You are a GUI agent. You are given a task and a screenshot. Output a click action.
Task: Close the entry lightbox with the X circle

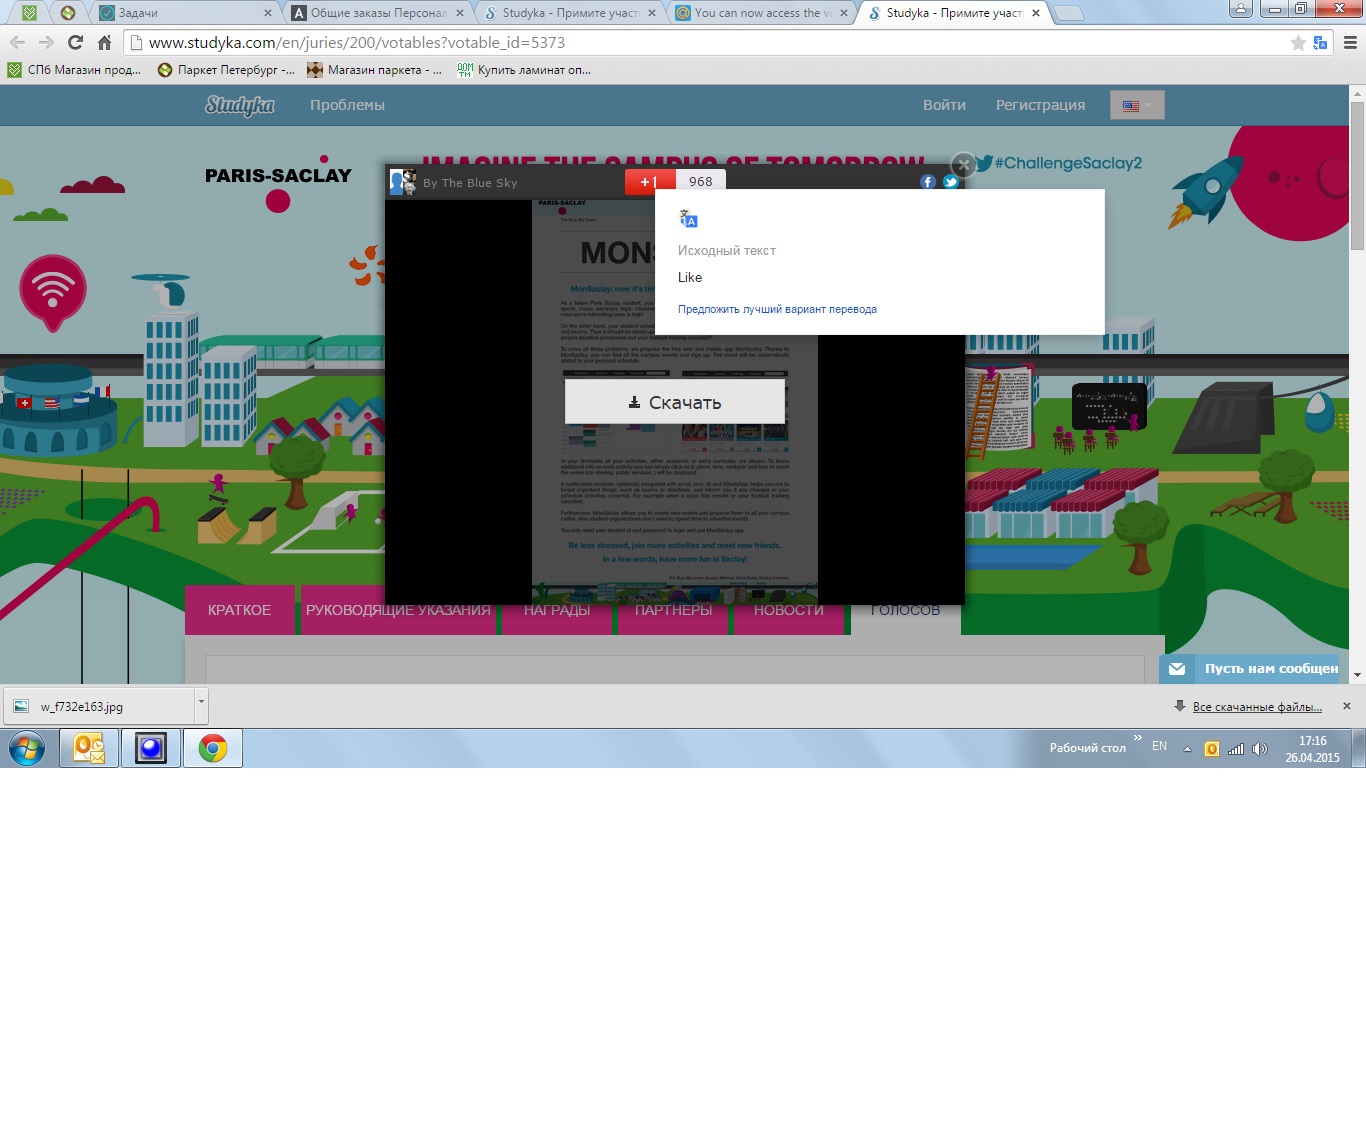[963, 165]
